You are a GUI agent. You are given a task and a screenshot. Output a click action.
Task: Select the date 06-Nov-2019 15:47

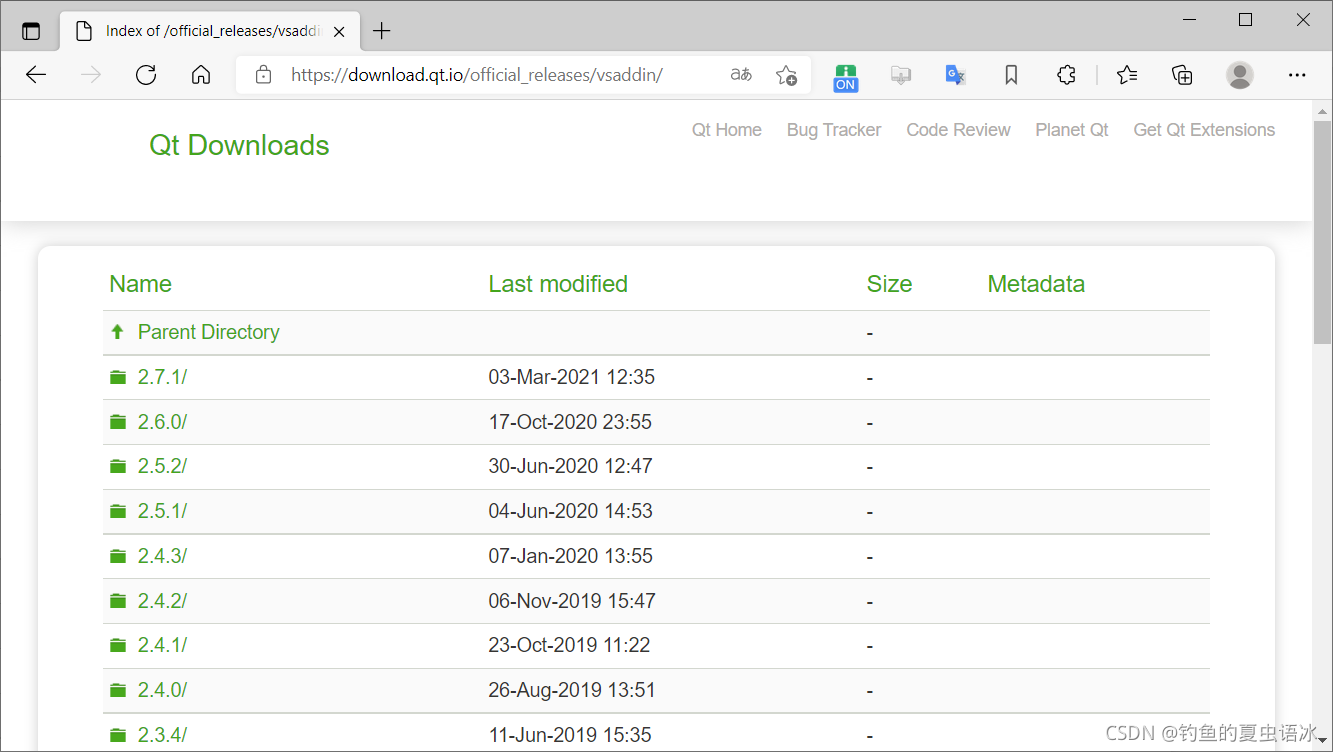pos(571,601)
